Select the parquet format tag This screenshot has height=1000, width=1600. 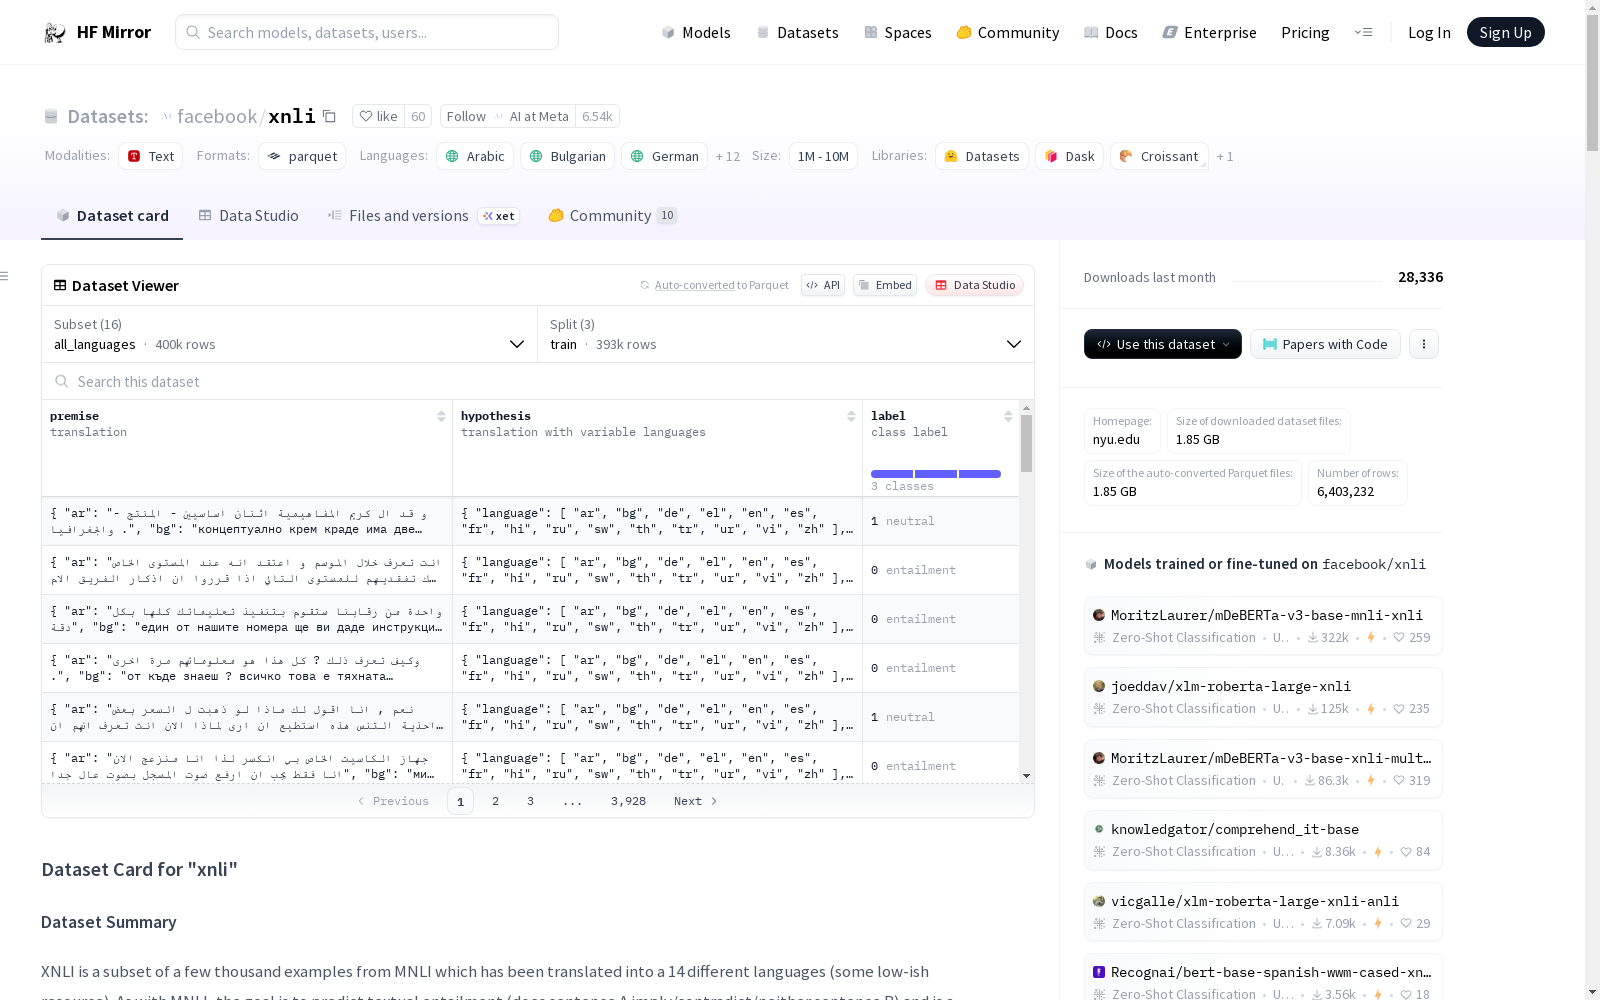tap(302, 156)
